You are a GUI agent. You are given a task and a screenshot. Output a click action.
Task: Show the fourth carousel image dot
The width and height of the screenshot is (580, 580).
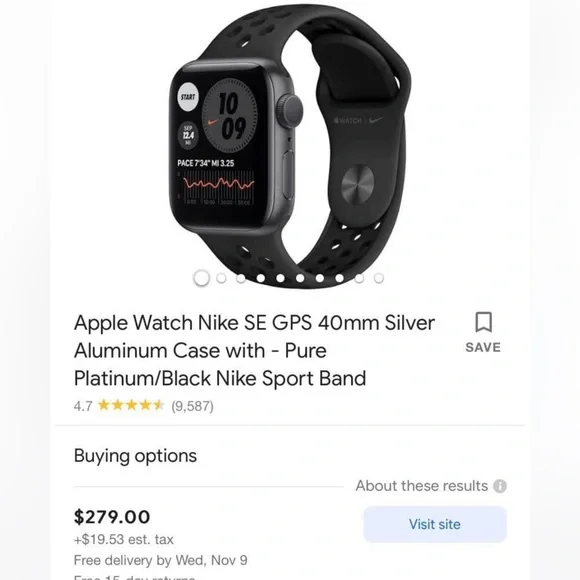point(261,278)
